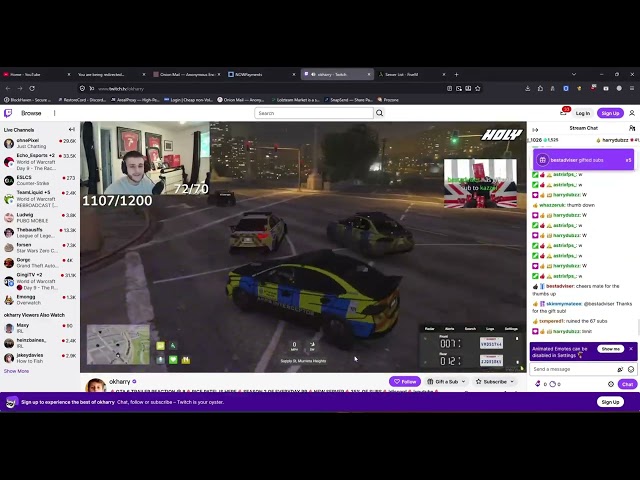Viewport: 640px width, 480px height.
Task: Open forsen channel in sidebar
Action: click(40, 248)
